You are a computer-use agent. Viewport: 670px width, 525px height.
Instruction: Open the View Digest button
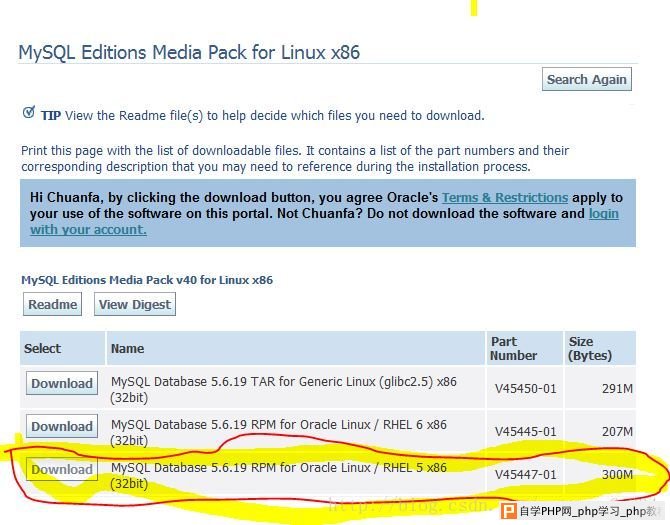tap(135, 304)
